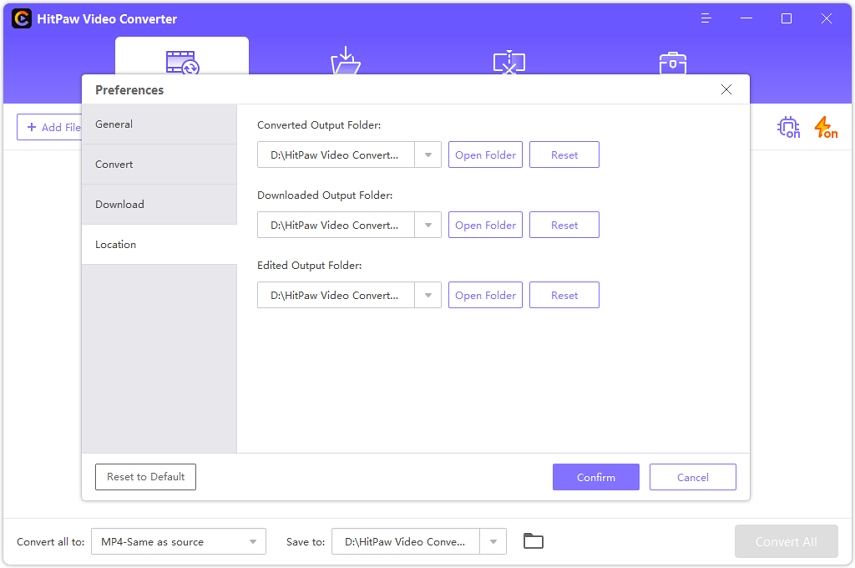The height and width of the screenshot is (568, 855).
Task: Toggle hardware acceleration chip icon
Action: click(x=788, y=127)
